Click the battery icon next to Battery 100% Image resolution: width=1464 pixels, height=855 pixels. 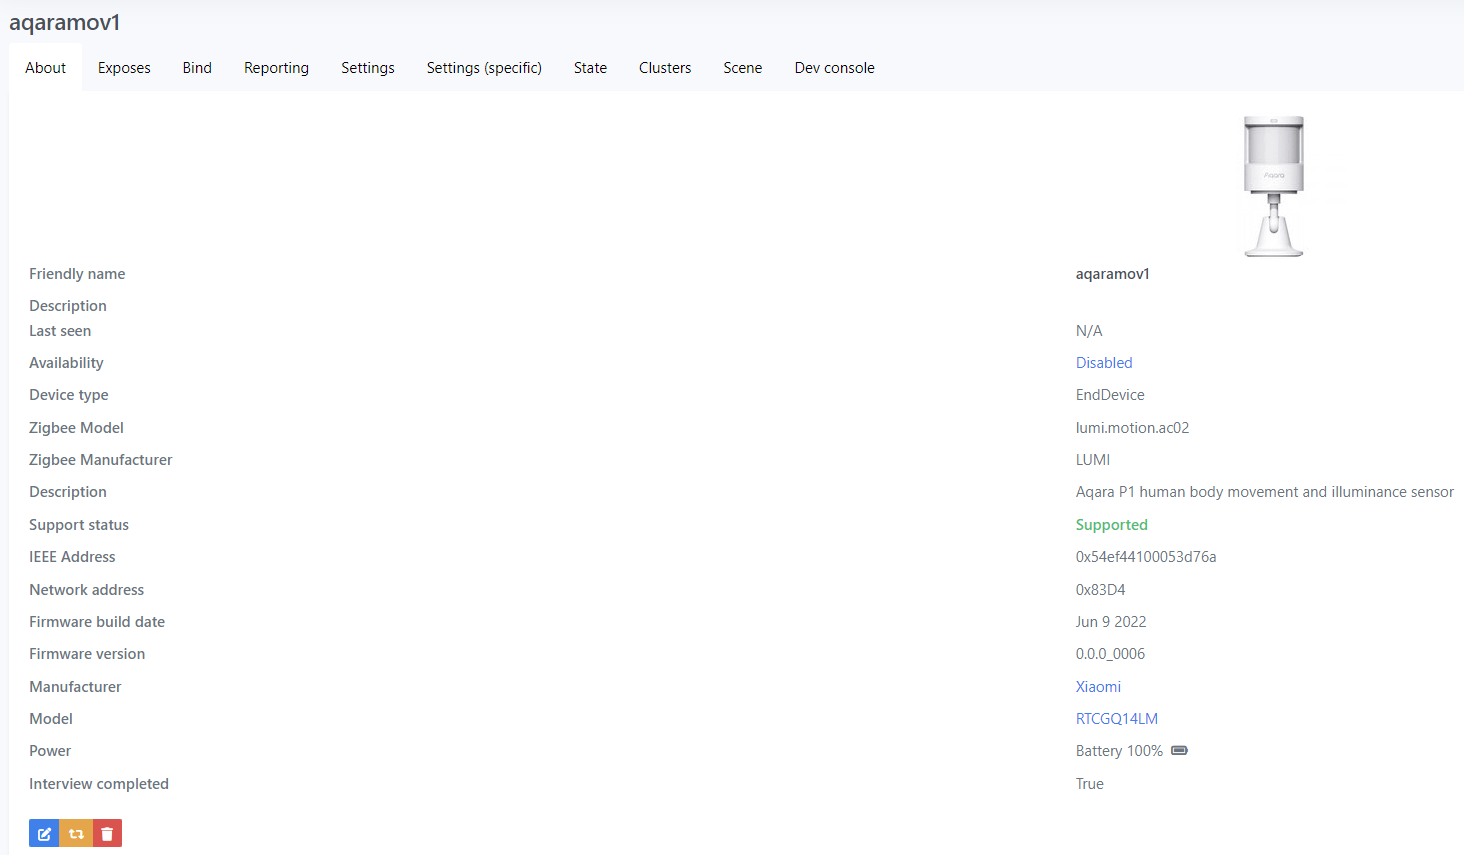pos(1179,751)
